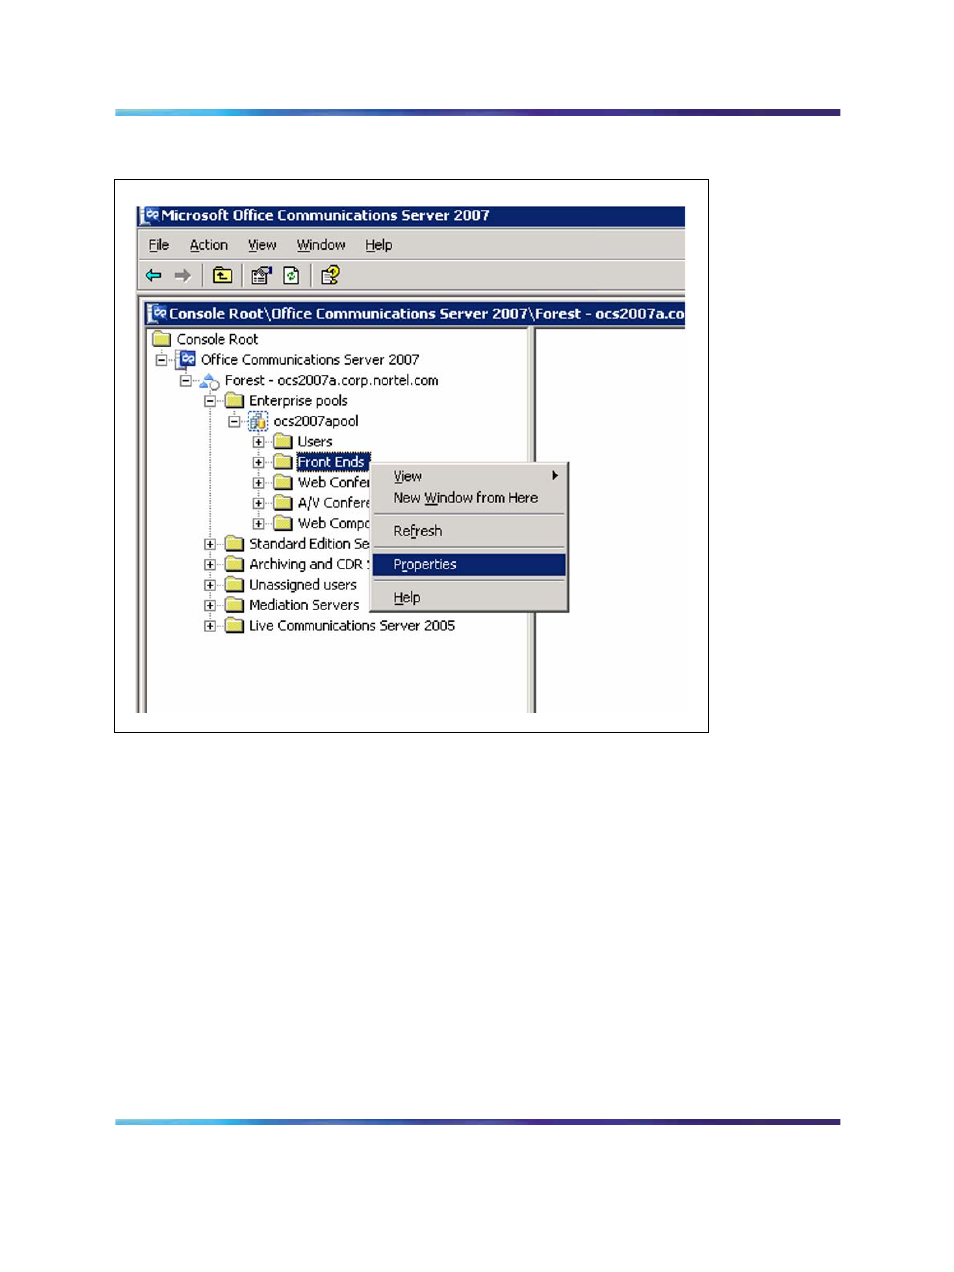Viewport: 954px width, 1272px height.
Task: Select New Window from Here
Action: click(x=469, y=498)
